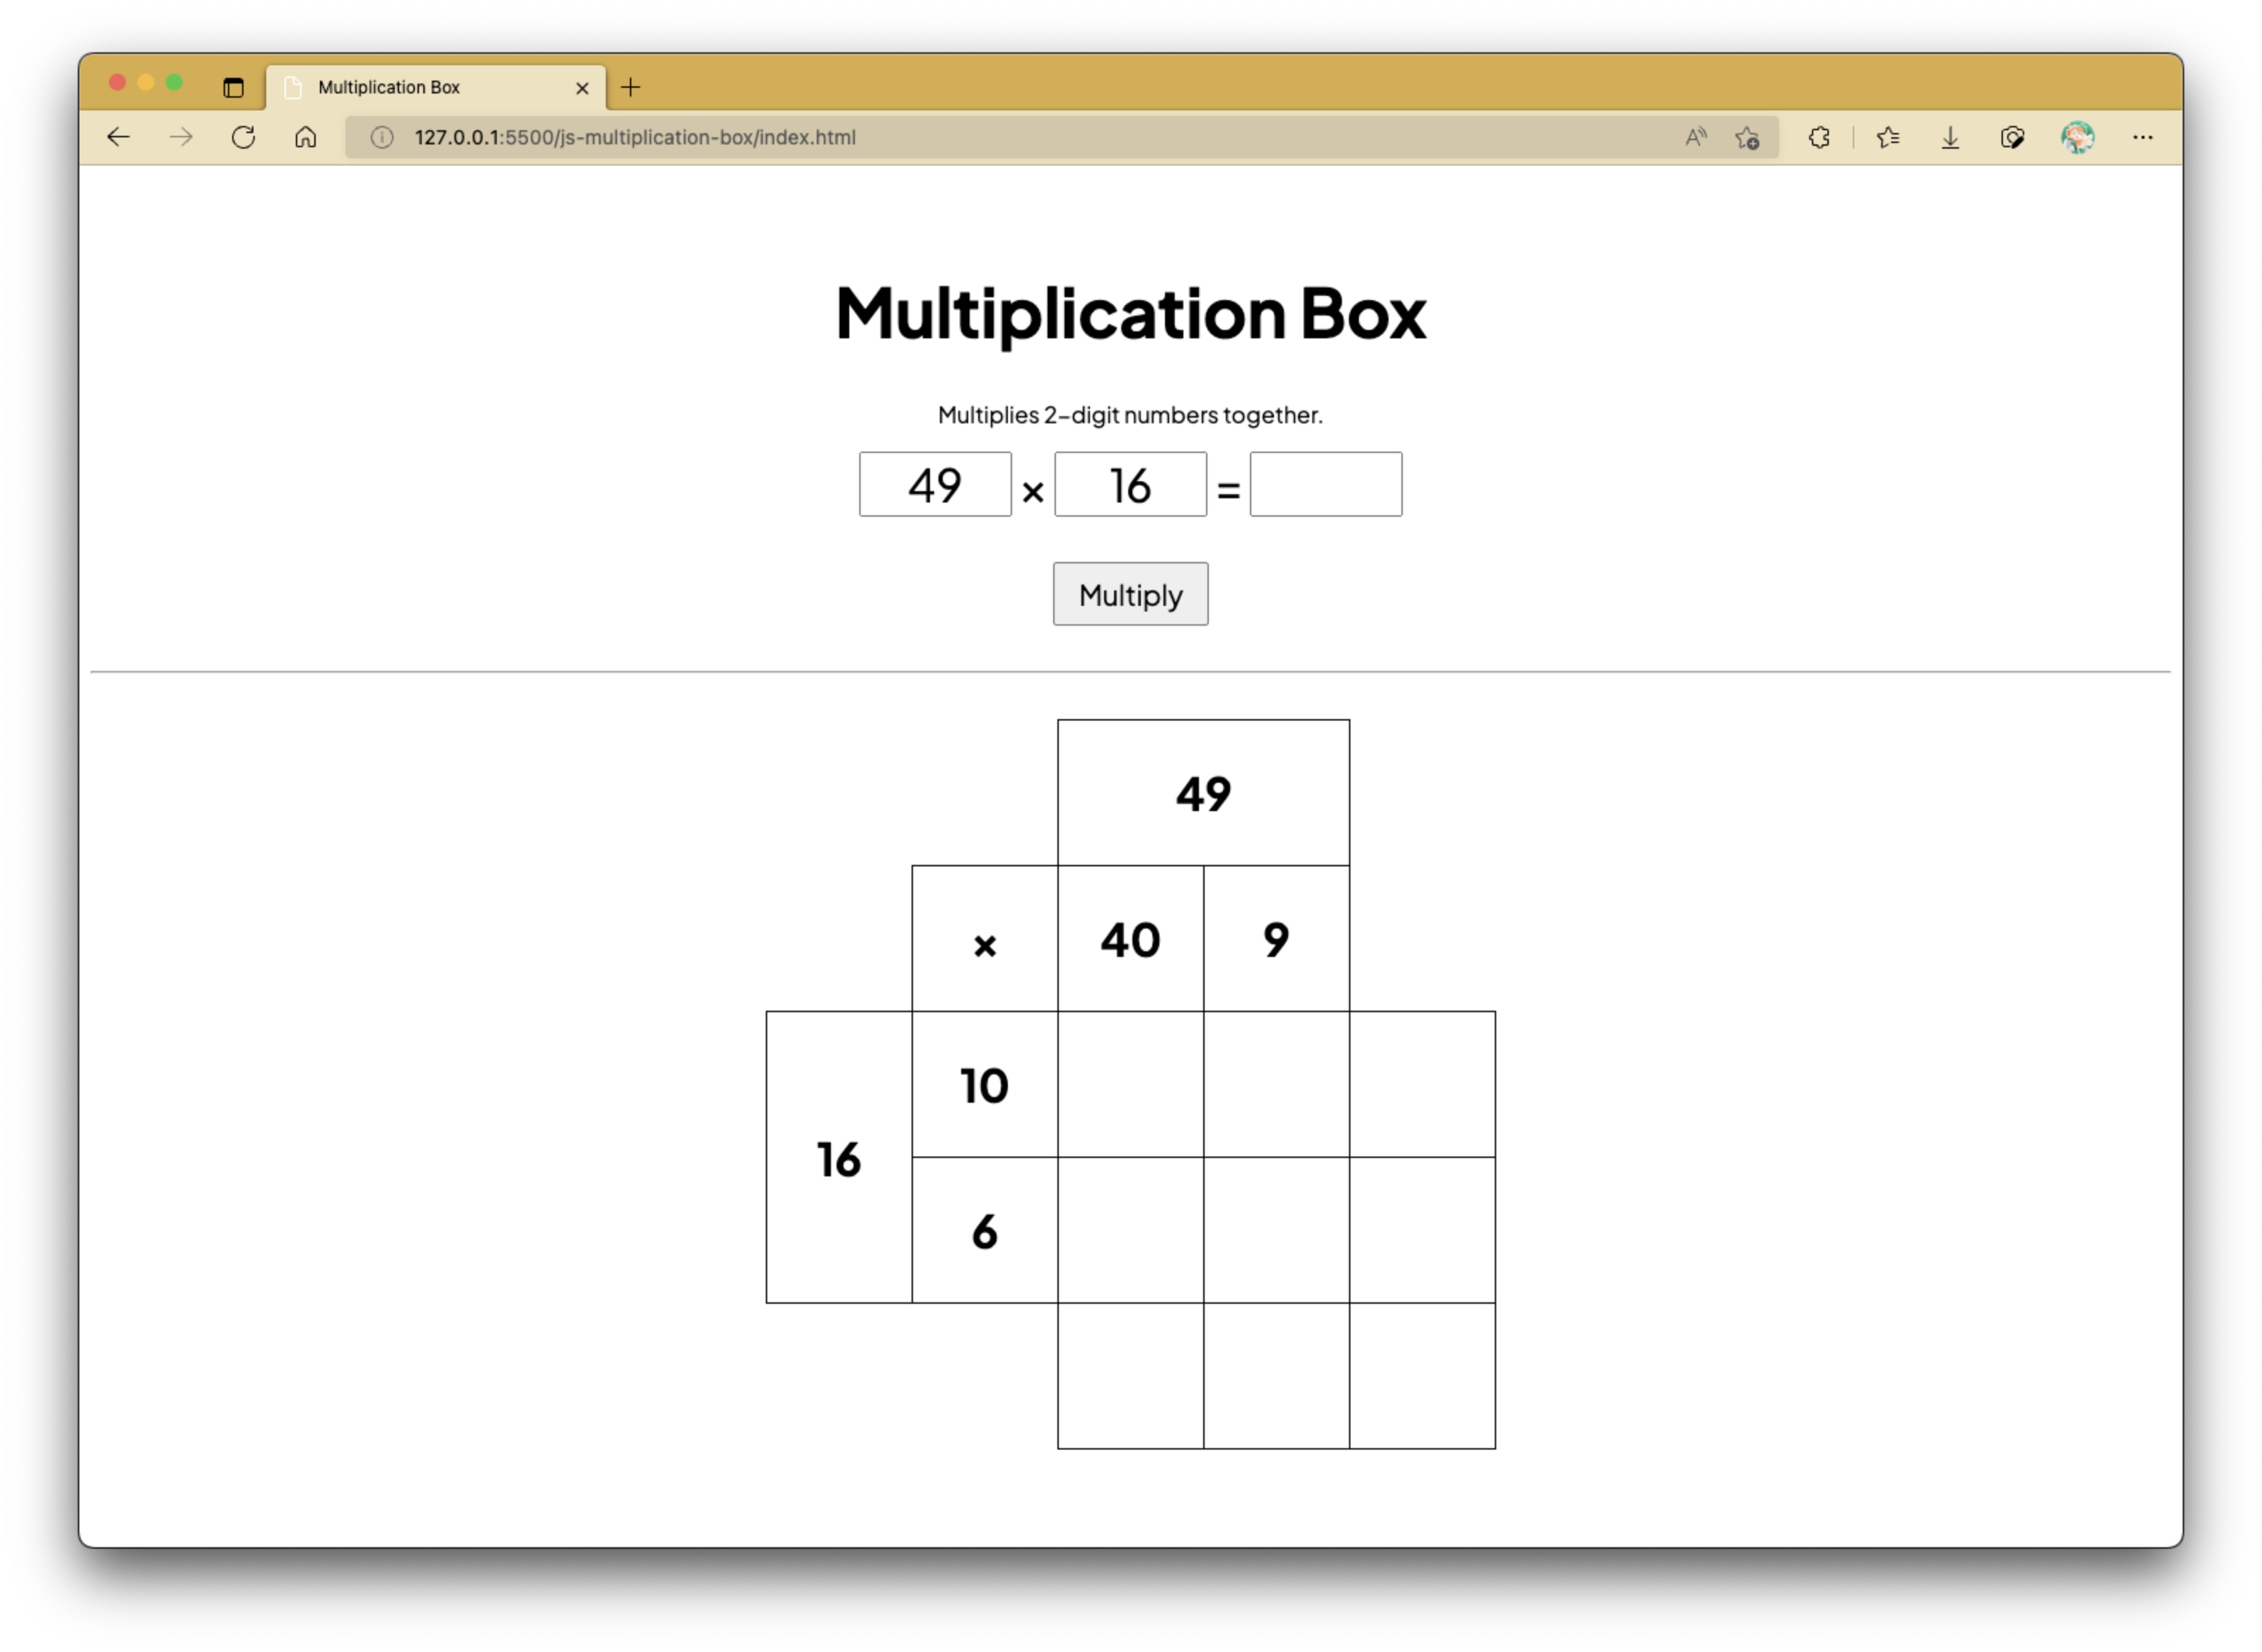
Task: Open the Extensions puzzle icon
Action: (1820, 137)
